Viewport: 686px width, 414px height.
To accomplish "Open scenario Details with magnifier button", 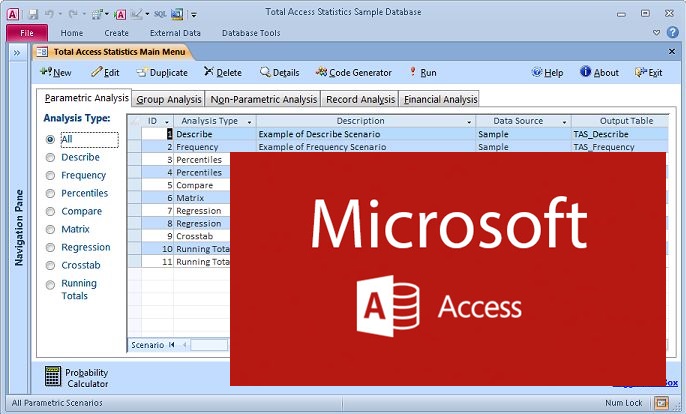I will click(280, 72).
